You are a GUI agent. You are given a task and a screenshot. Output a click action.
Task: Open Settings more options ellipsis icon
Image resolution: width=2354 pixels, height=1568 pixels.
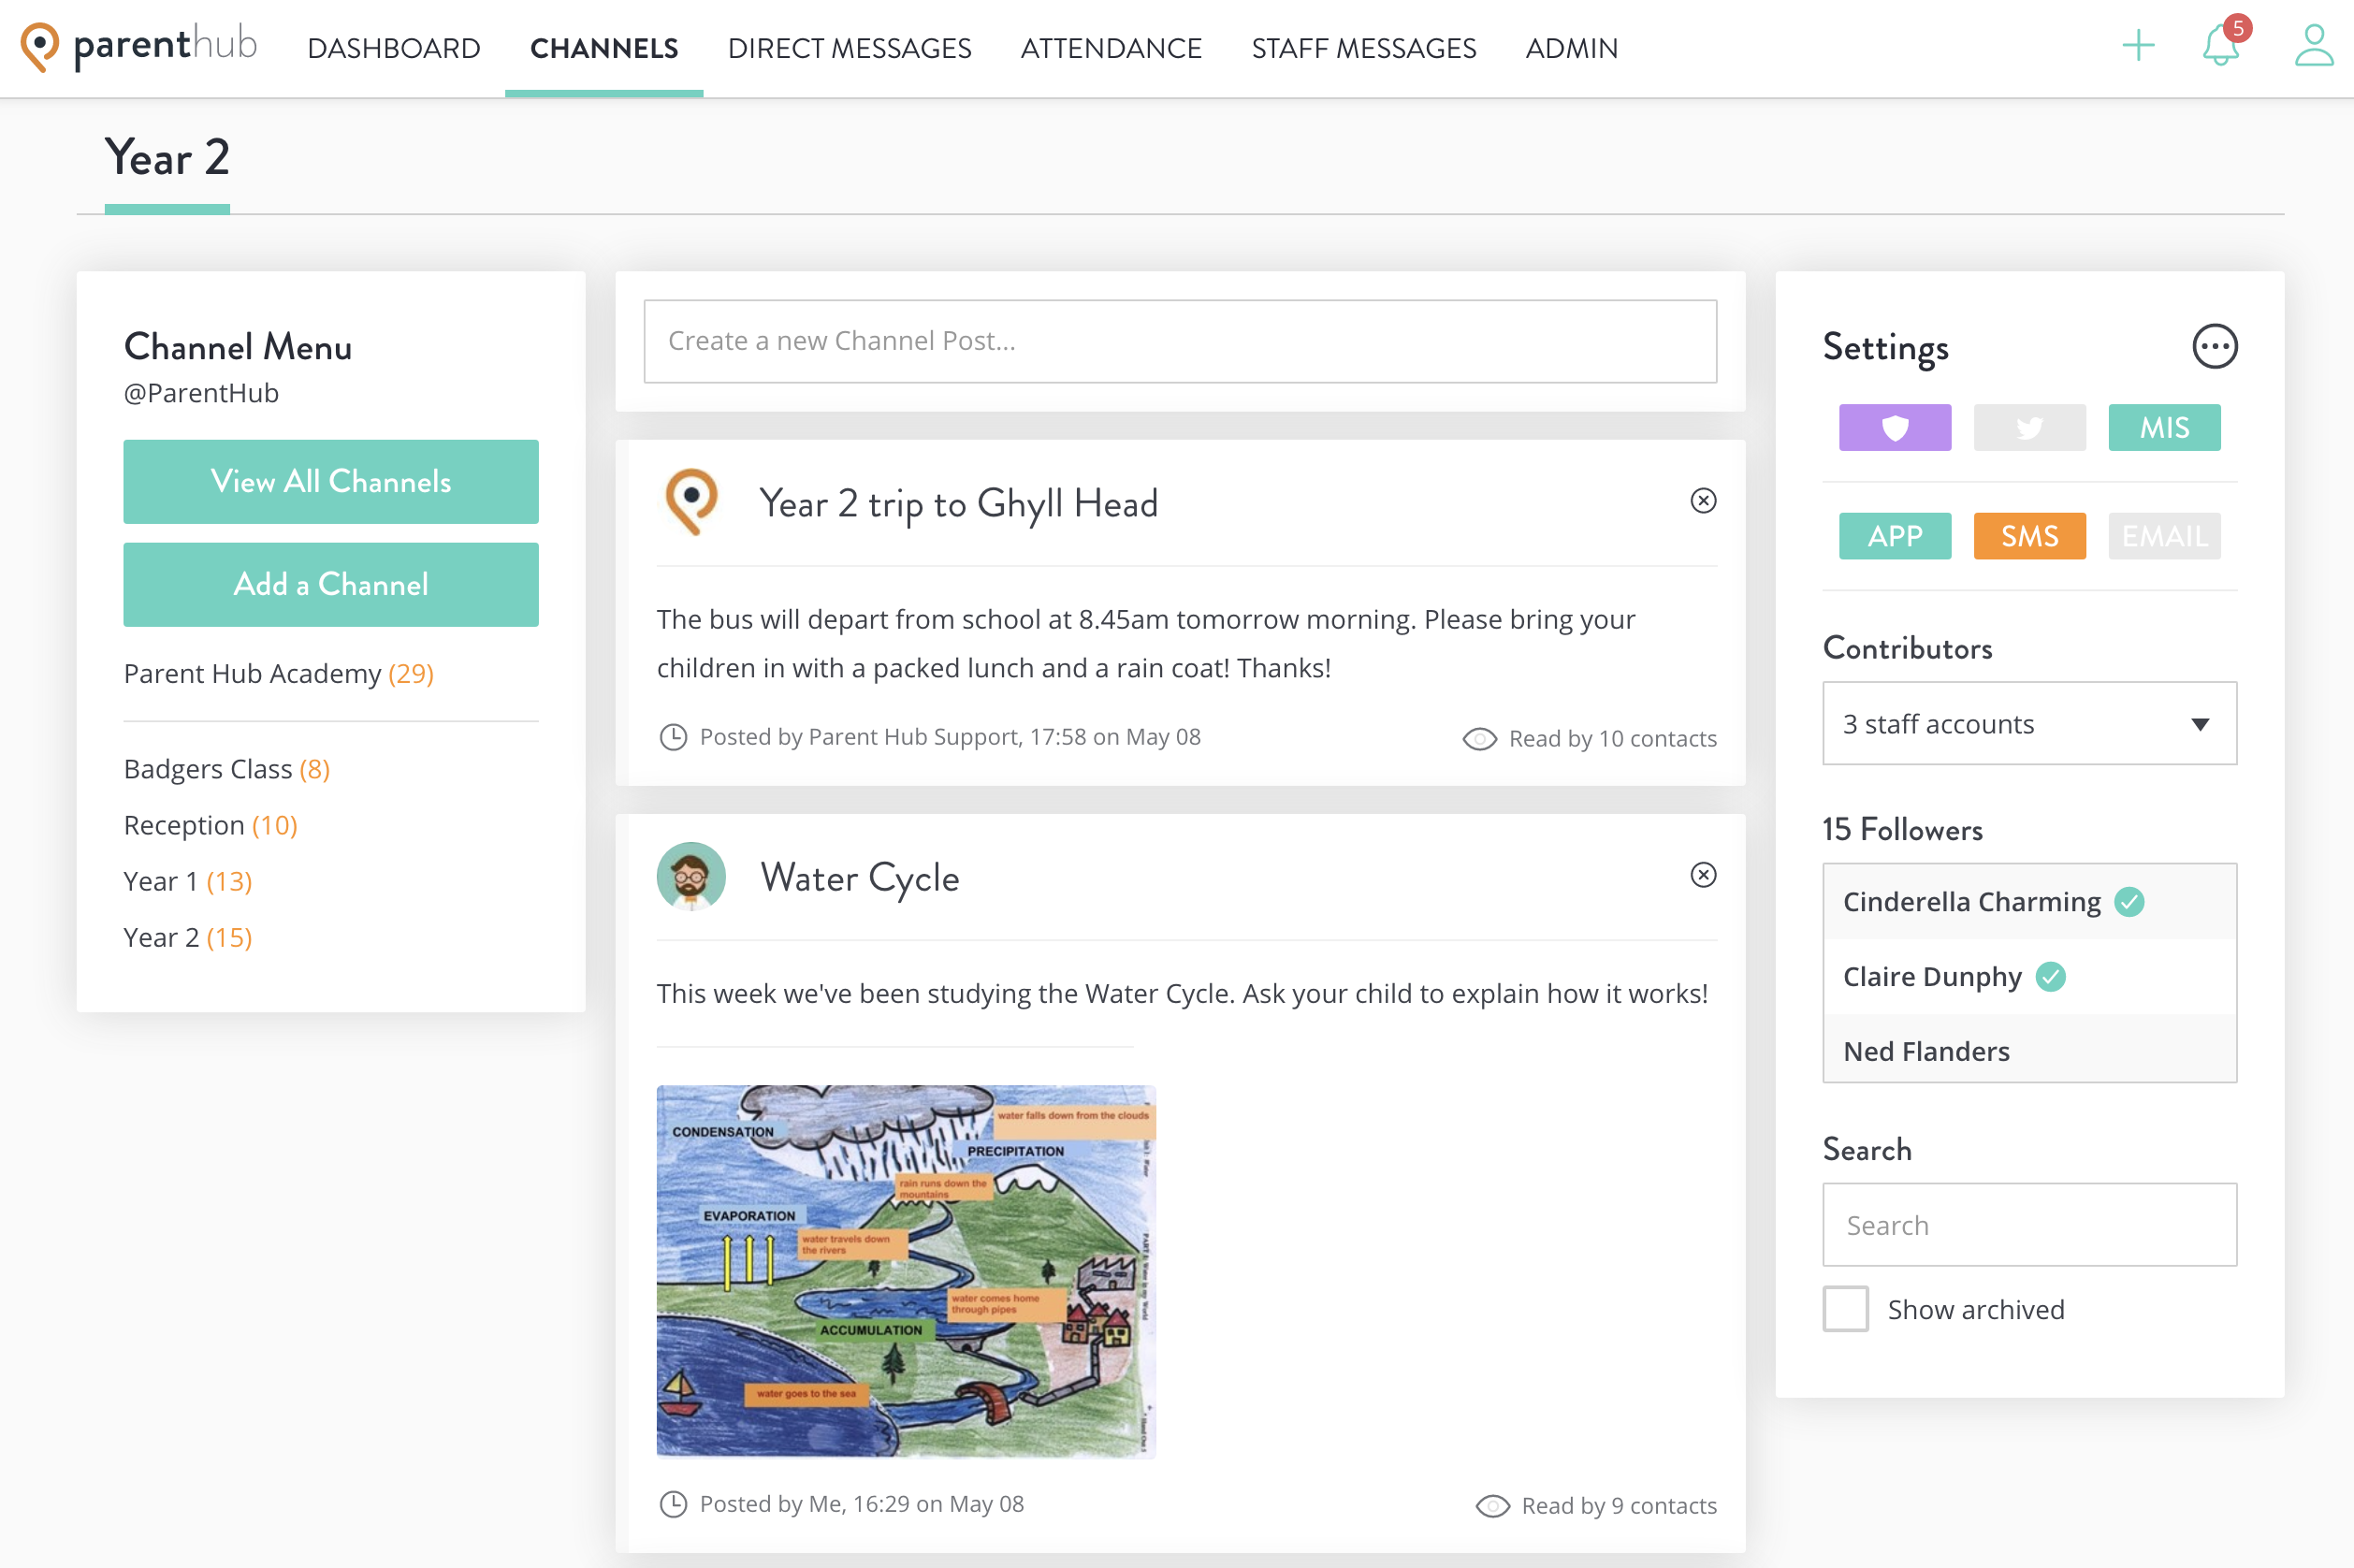coord(2214,347)
